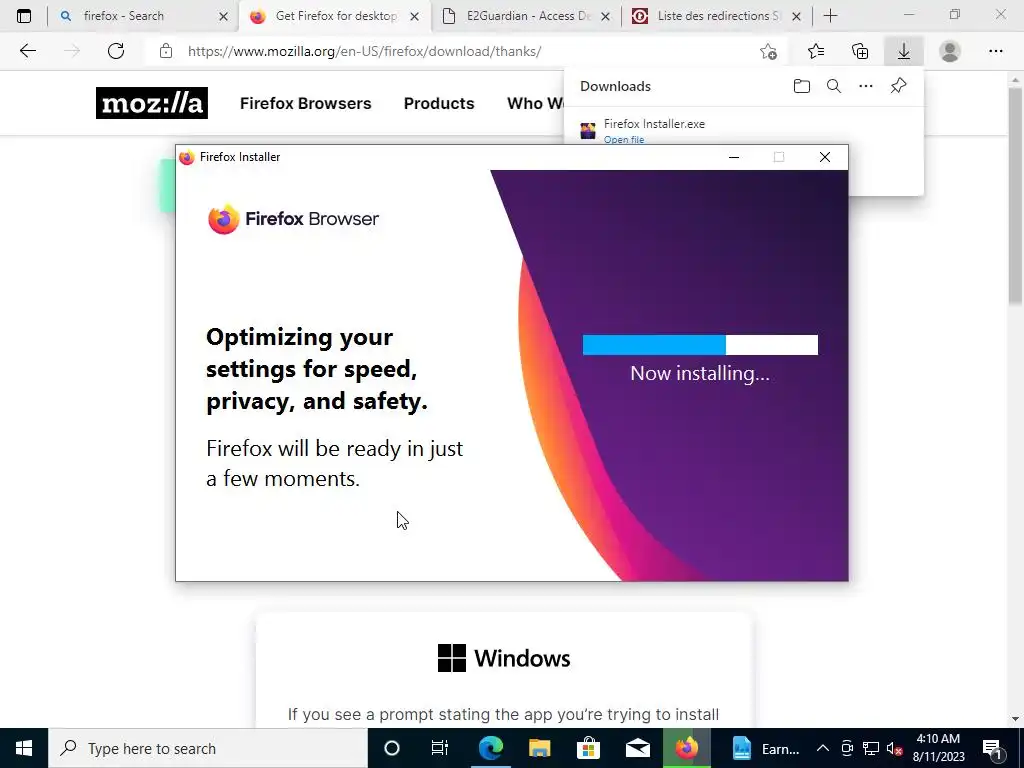Click the muted volume tray icon
The image size is (1024, 768).
(895, 748)
